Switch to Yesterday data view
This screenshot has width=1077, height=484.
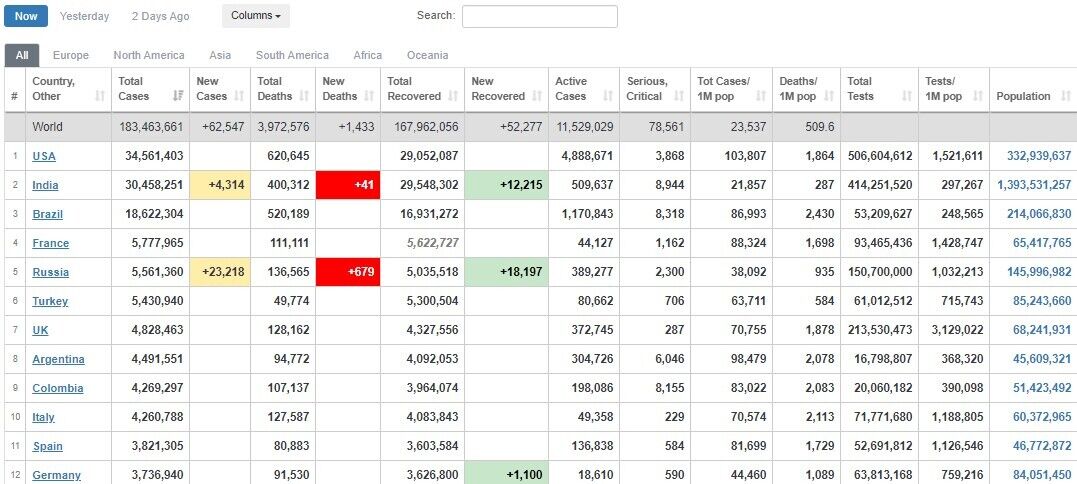(85, 16)
